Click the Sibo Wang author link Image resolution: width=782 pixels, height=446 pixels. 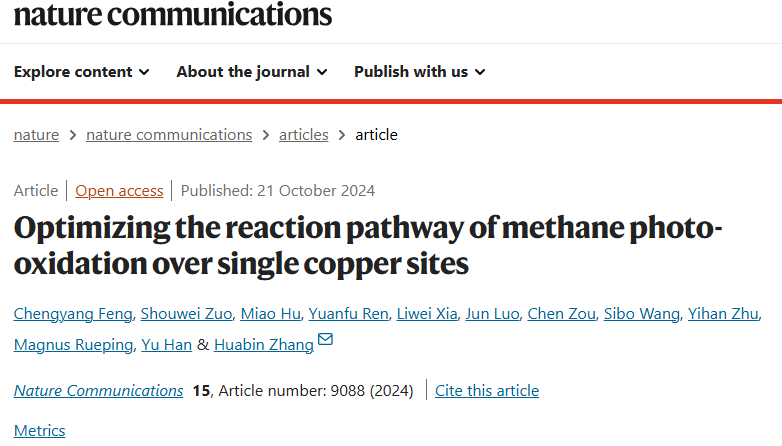click(641, 314)
